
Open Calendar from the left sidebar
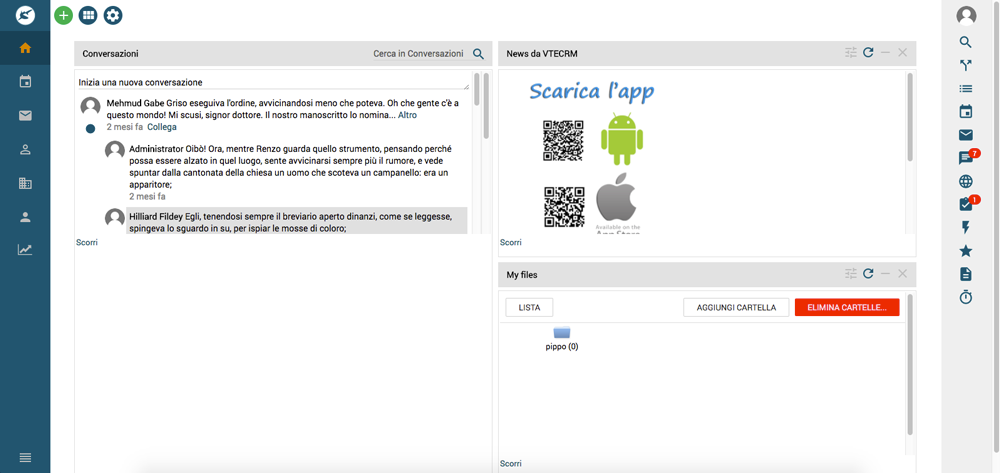(x=25, y=82)
